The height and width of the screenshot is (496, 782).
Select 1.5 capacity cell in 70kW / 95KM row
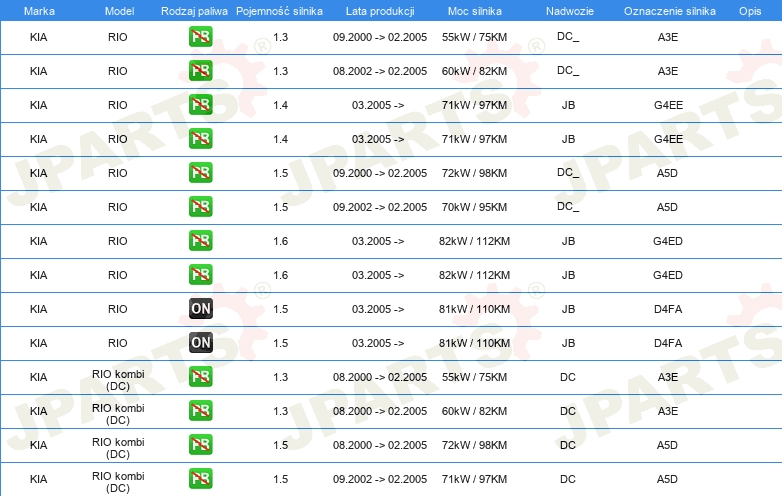tap(281, 207)
